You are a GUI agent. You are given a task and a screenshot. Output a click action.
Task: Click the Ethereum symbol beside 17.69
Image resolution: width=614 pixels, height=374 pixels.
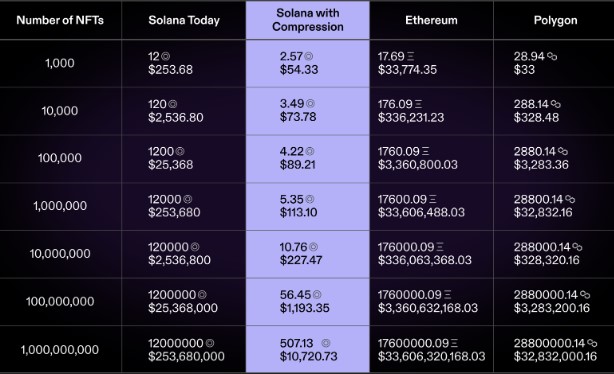(x=410, y=56)
